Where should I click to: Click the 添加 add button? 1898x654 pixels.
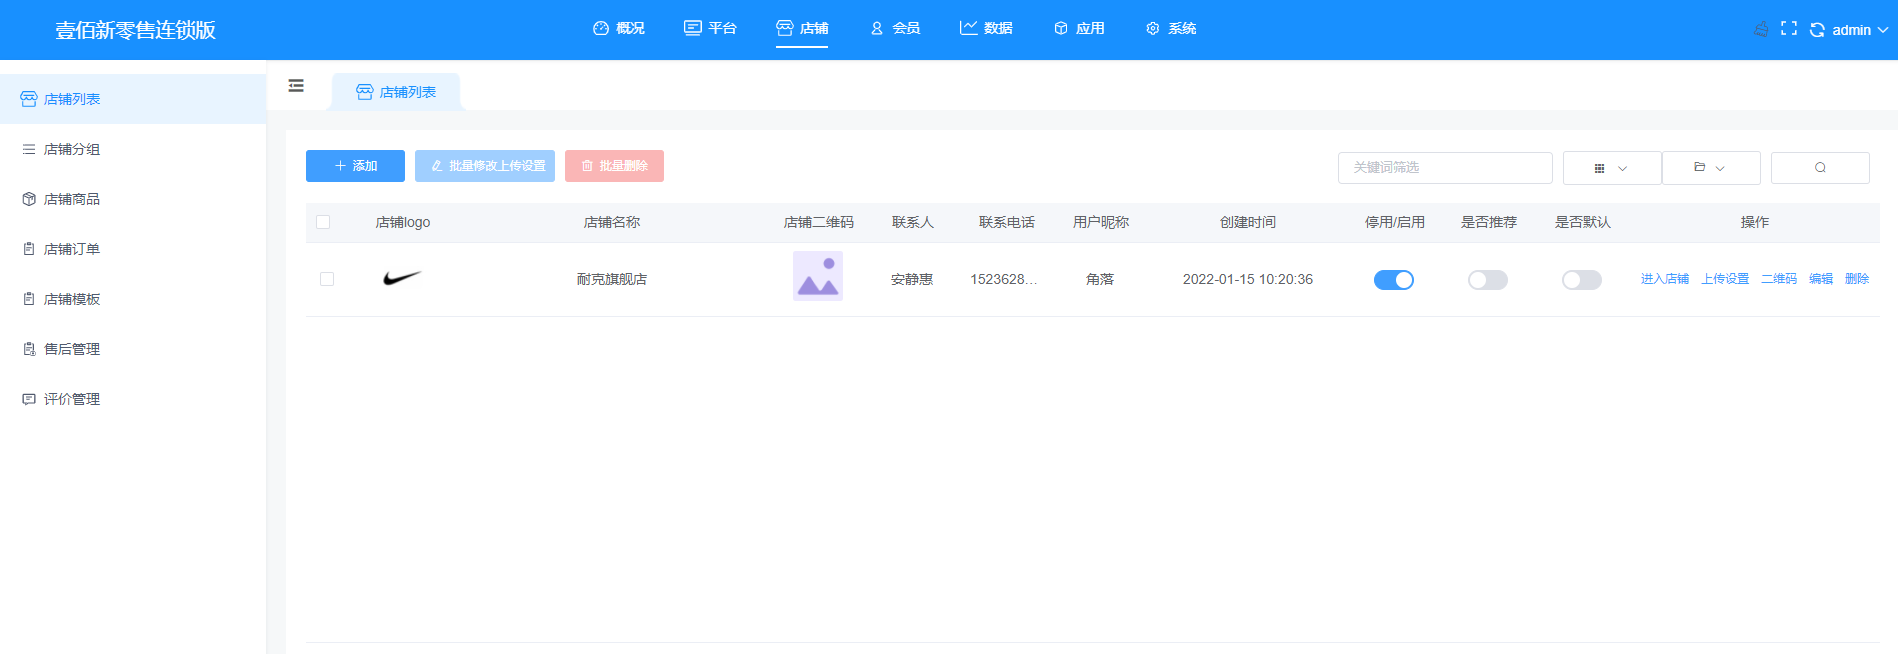click(x=355, y=166)
